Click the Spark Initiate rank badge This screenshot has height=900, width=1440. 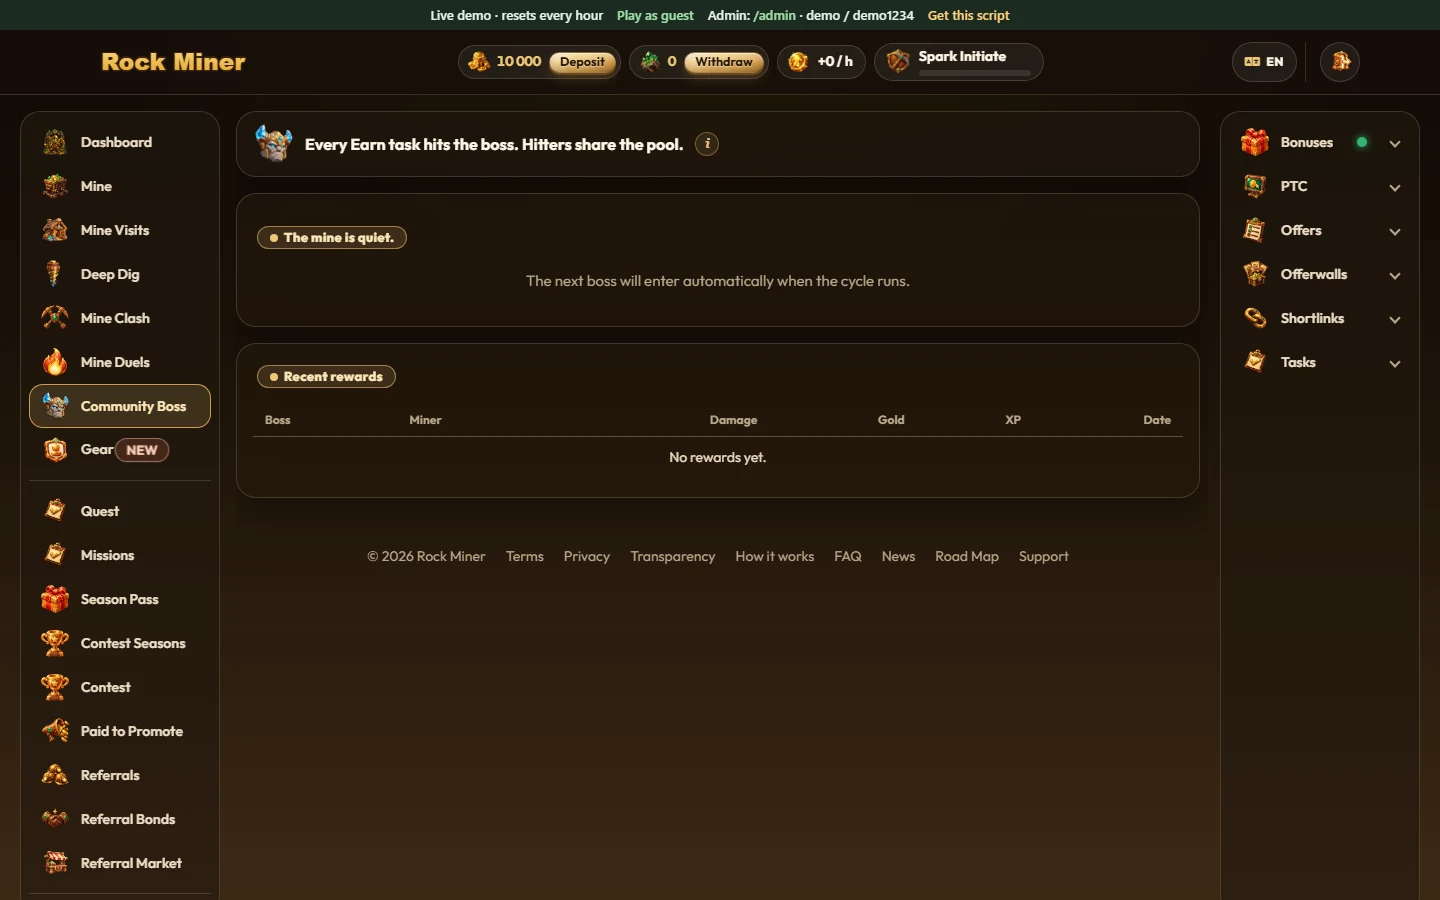click(898, 62)
